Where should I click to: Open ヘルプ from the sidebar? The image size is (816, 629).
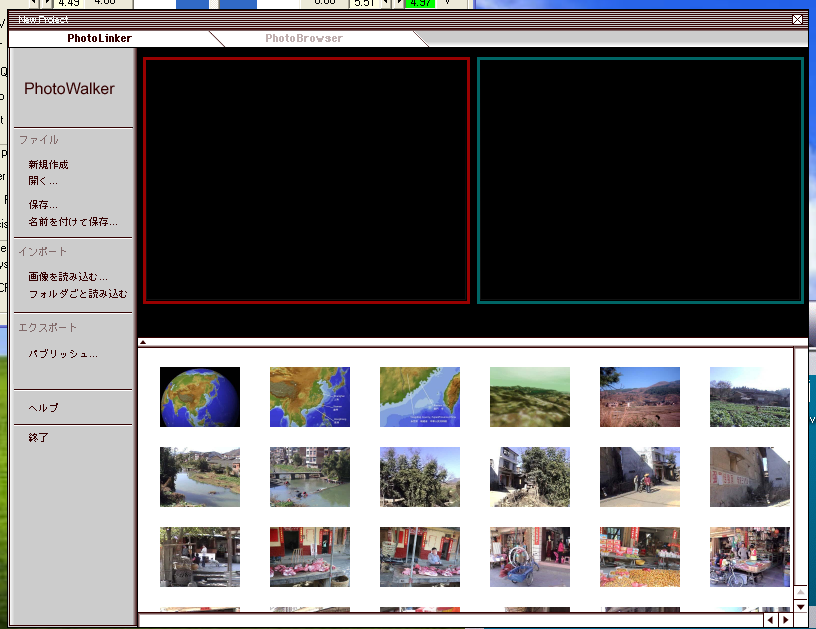43,408
